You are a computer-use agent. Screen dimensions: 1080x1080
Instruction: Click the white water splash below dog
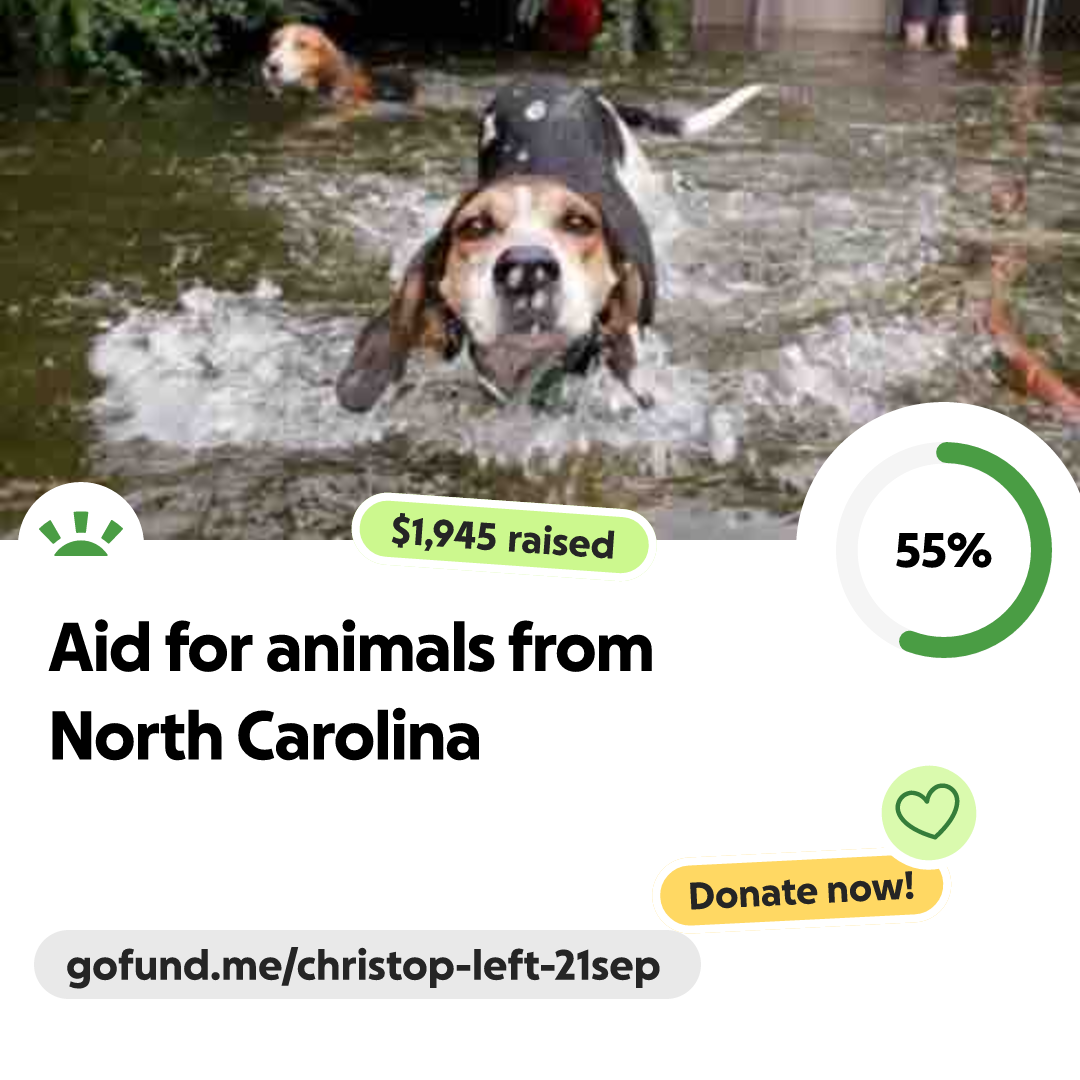click(413, 386)
